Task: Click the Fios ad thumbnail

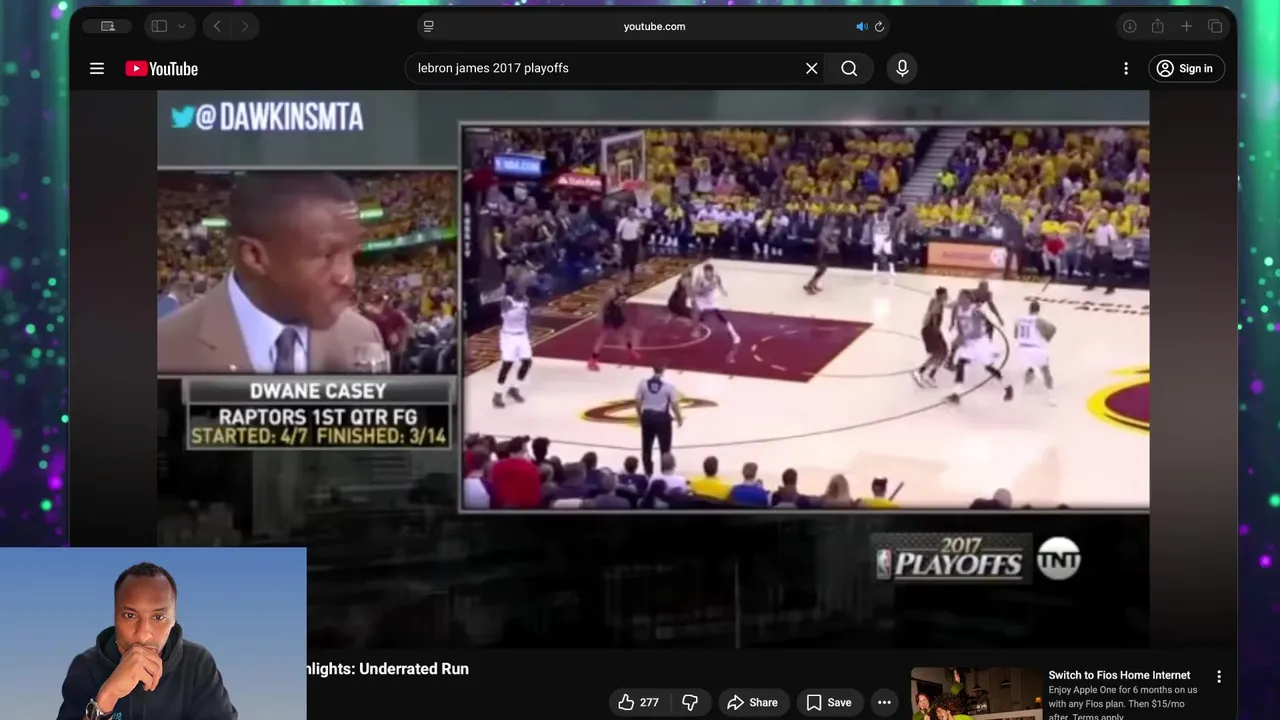Action: coord(975,693)
